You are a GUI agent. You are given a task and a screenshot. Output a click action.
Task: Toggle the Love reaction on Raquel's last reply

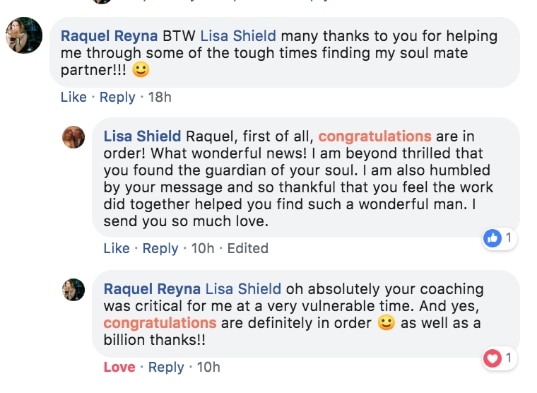point(120,367)
